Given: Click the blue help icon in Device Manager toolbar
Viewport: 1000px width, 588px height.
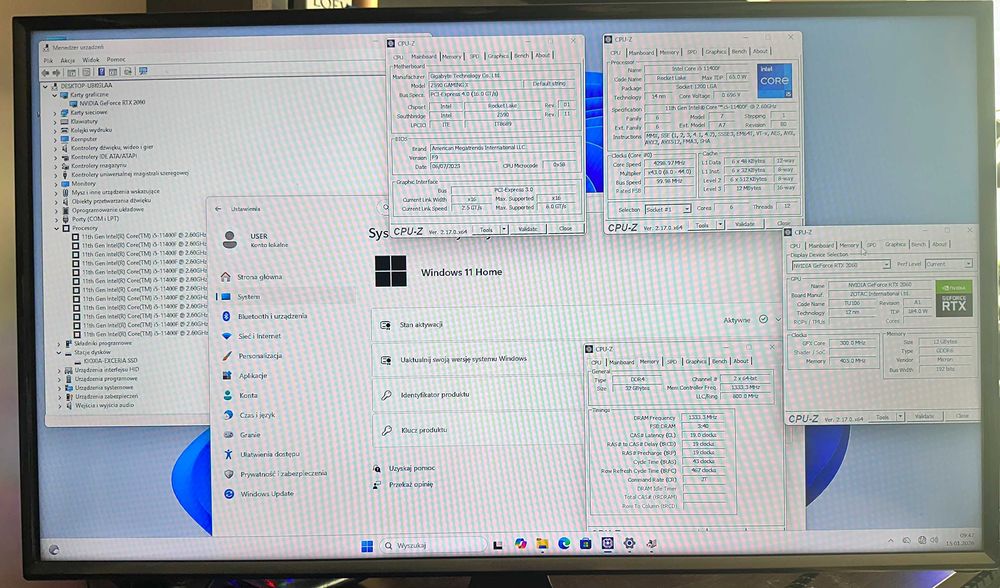Looking at the screenshot, I should [101, 72].
